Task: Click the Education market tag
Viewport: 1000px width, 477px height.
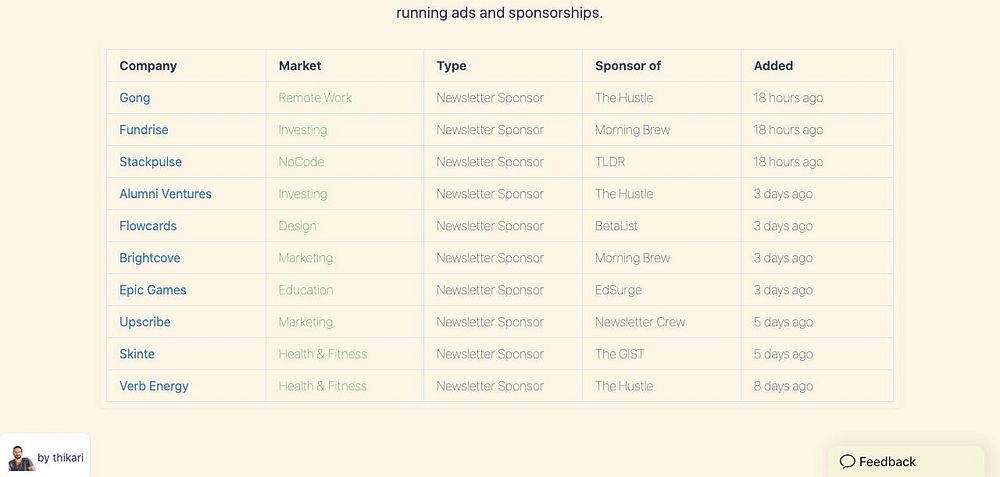Action: pos(306,290)
